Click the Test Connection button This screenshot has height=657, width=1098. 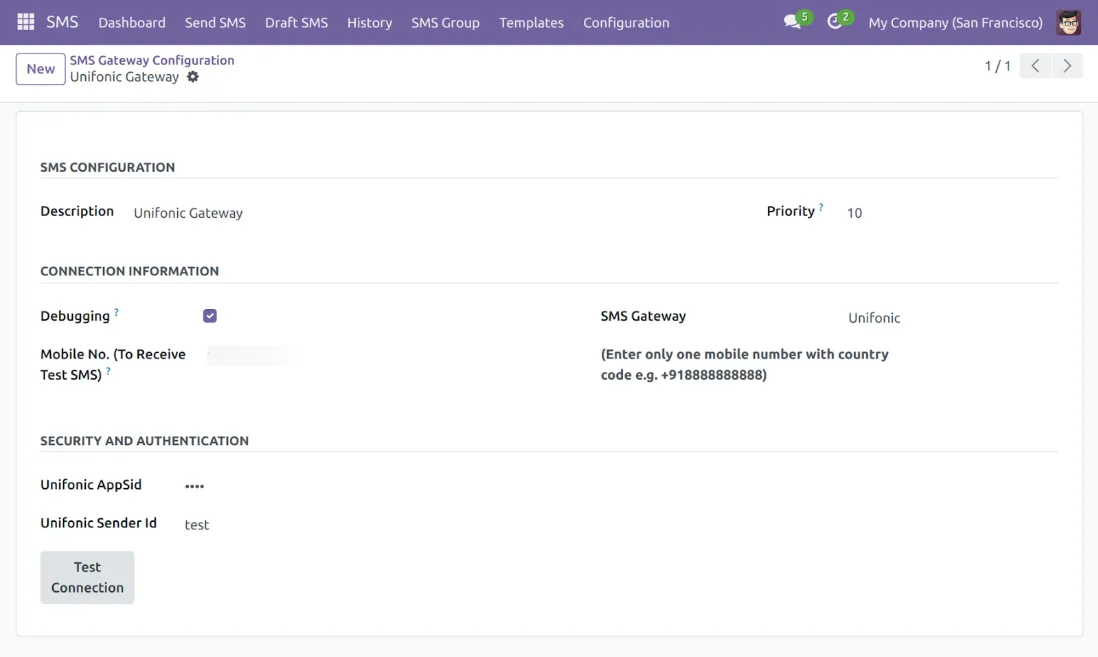click(87, 577)
